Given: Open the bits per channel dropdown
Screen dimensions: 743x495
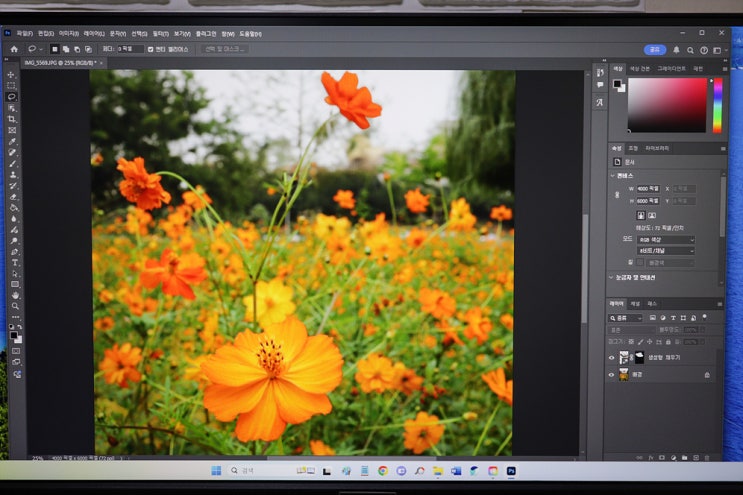Looking at the screenshot, I should coord(665,251).
